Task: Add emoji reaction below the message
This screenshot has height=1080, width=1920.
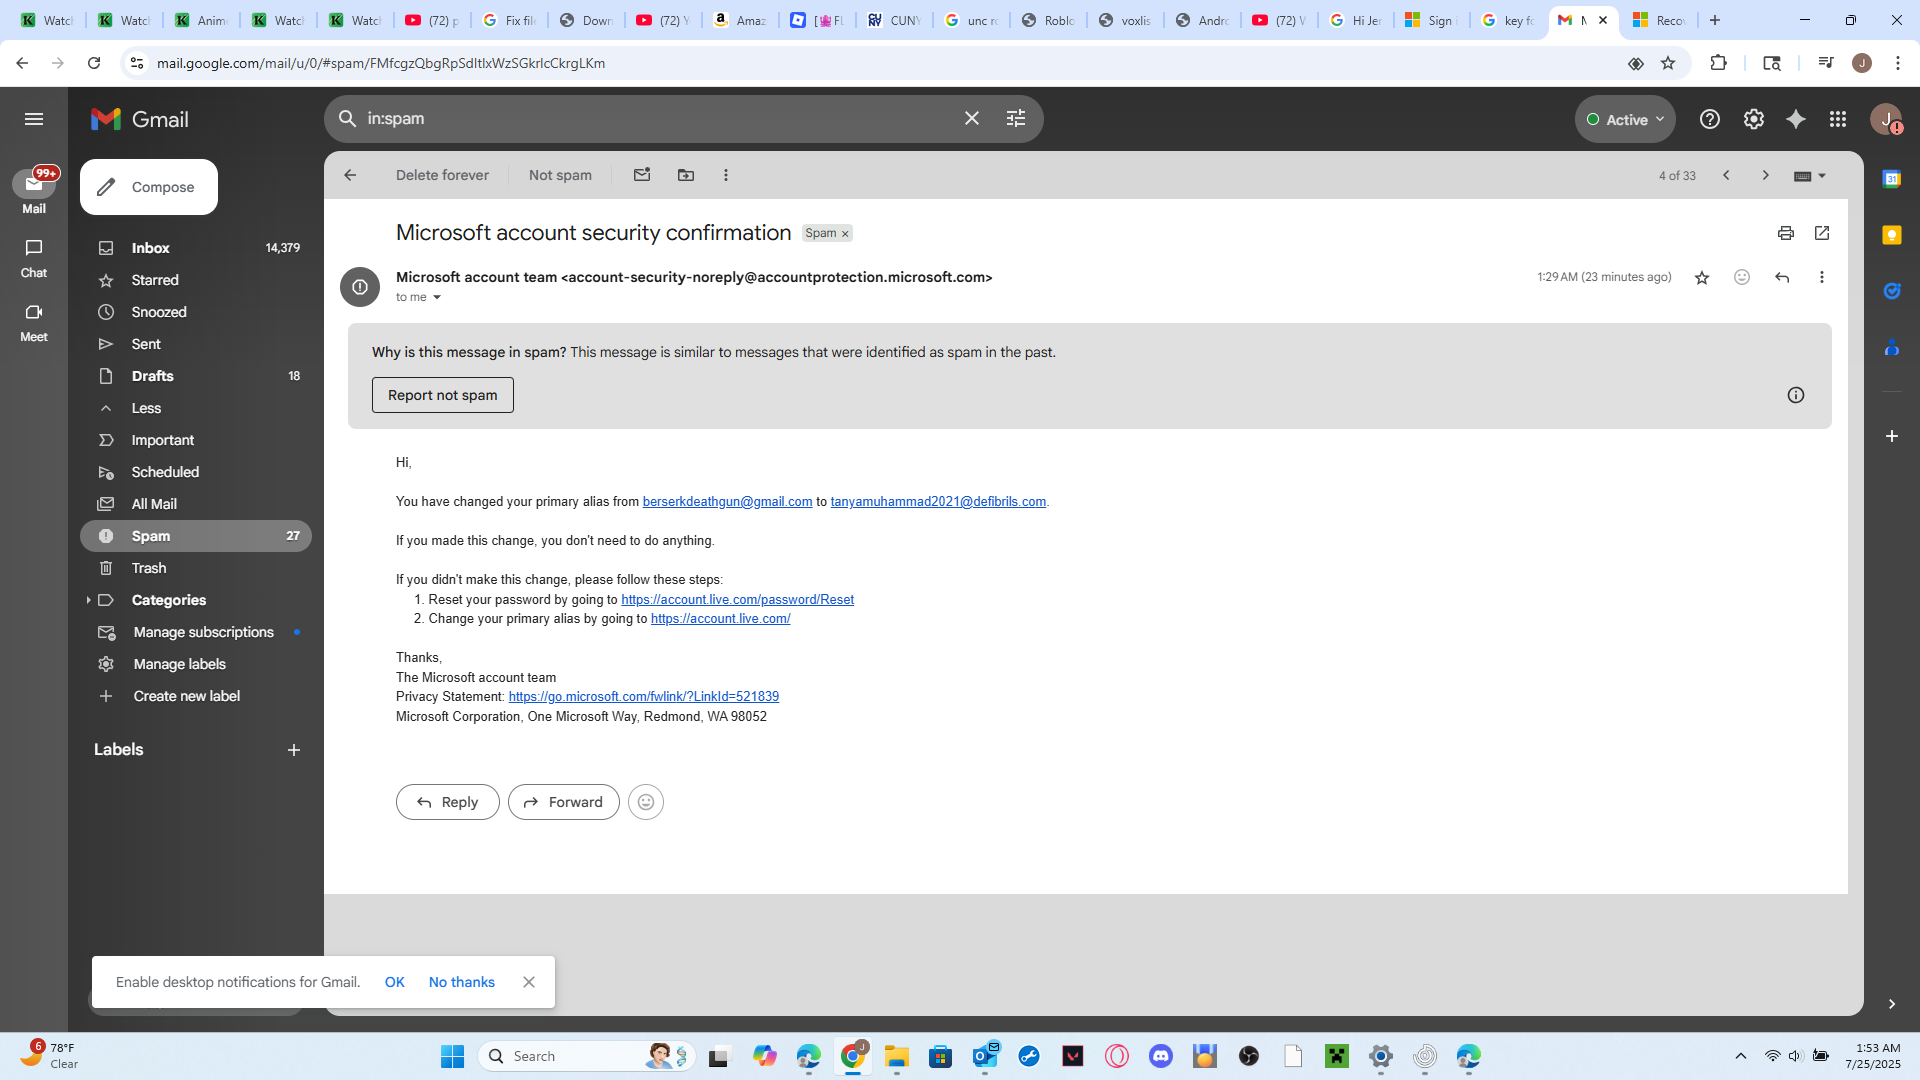Action: tap(646, 802)
